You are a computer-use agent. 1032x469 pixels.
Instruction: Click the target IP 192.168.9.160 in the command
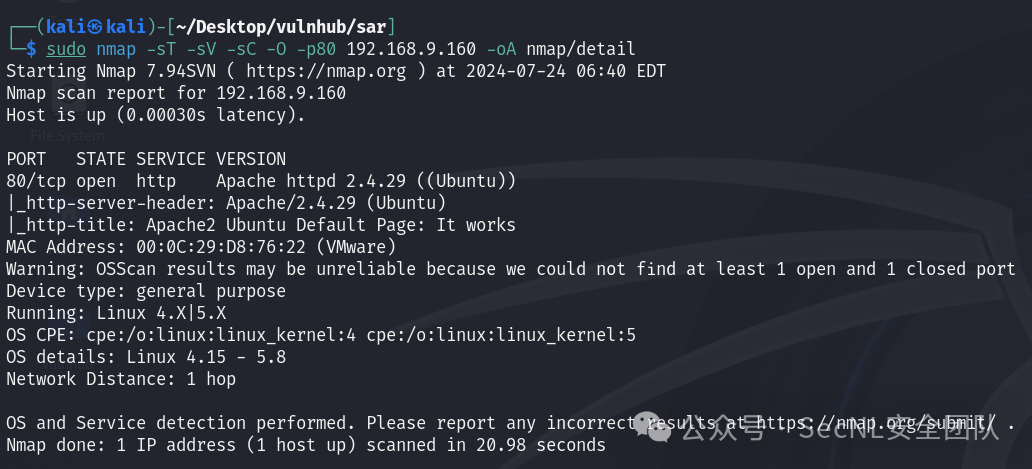pos(411,49)
